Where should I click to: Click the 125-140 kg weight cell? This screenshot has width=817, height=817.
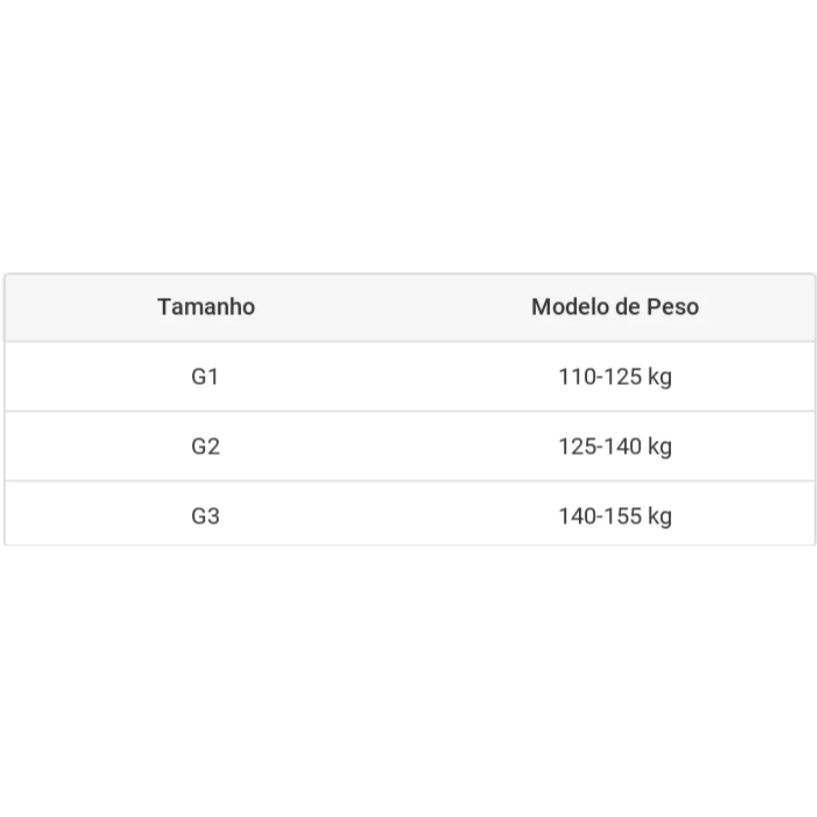(x=614, y=446)
